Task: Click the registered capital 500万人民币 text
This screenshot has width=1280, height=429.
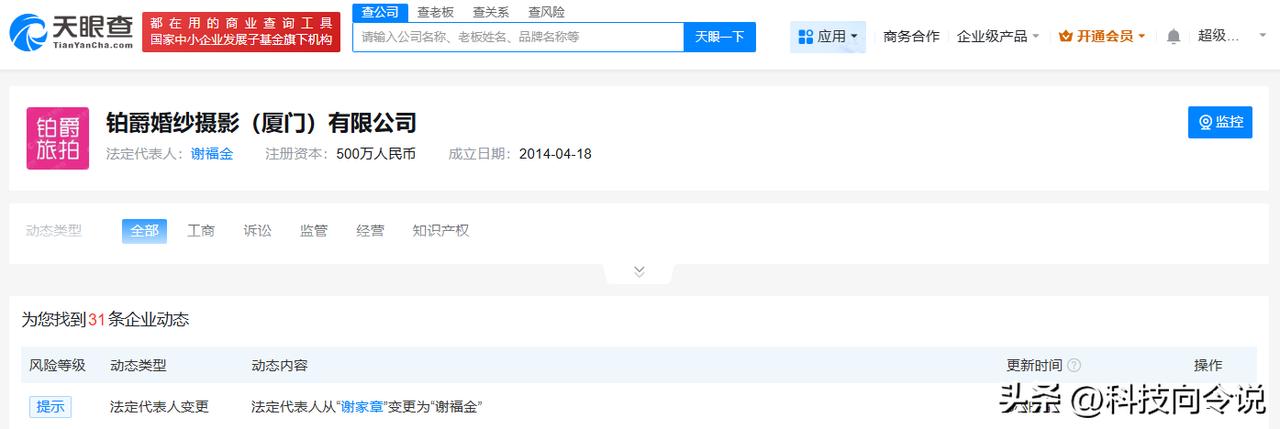Action: point(376,154)
